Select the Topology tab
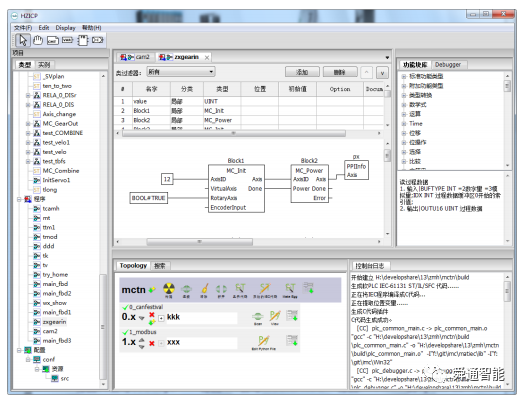 133,265
